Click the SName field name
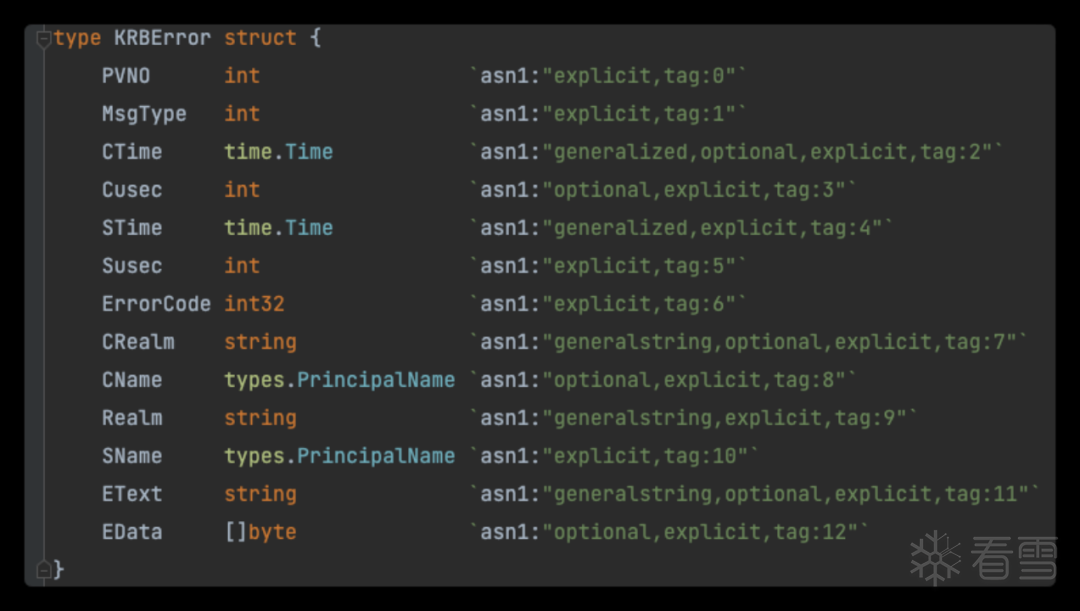 (x=132, y=456)
